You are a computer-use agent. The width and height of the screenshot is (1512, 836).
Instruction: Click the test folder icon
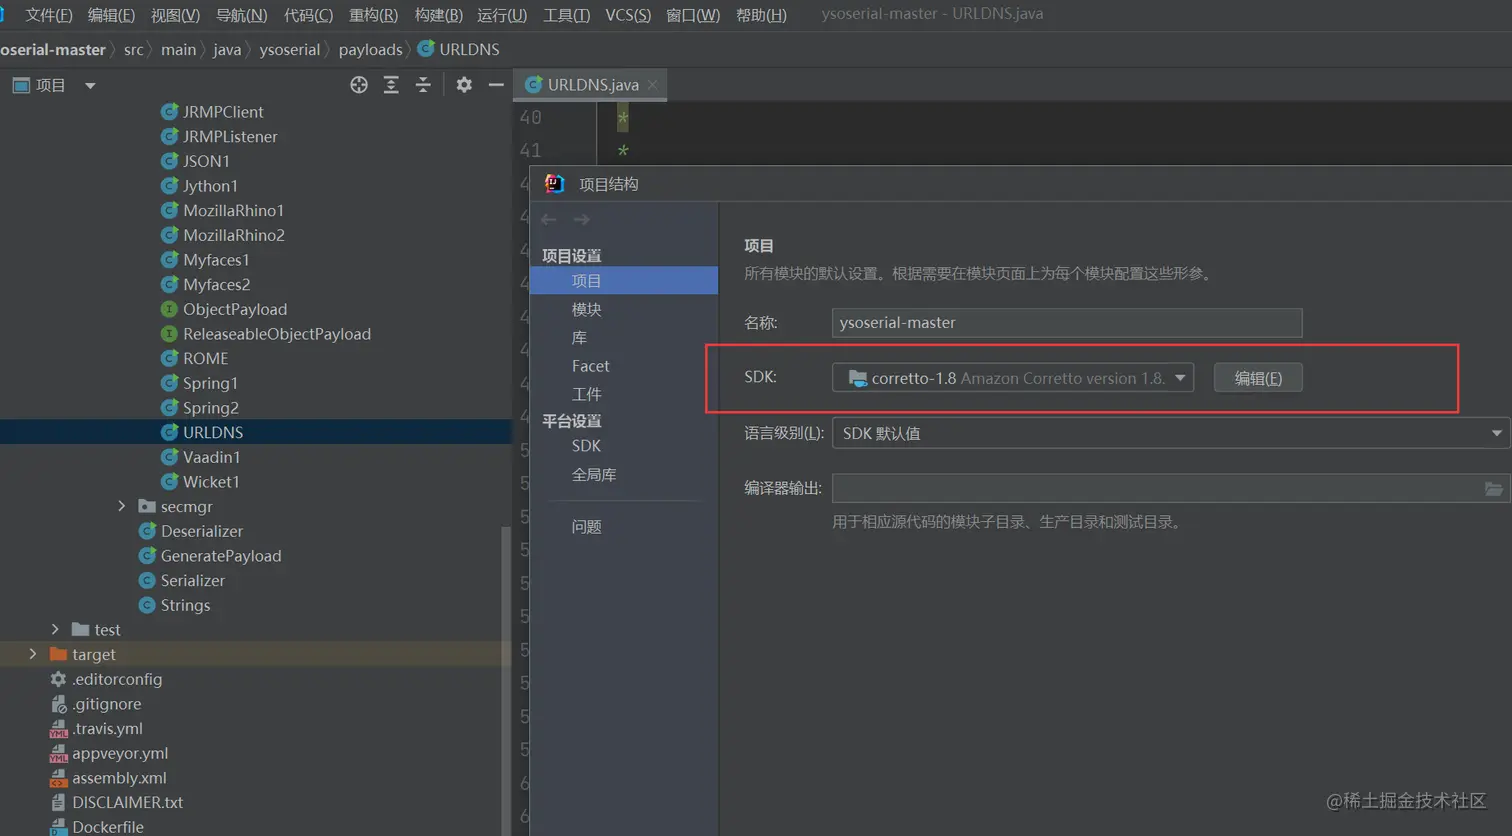tap(80, 630)
